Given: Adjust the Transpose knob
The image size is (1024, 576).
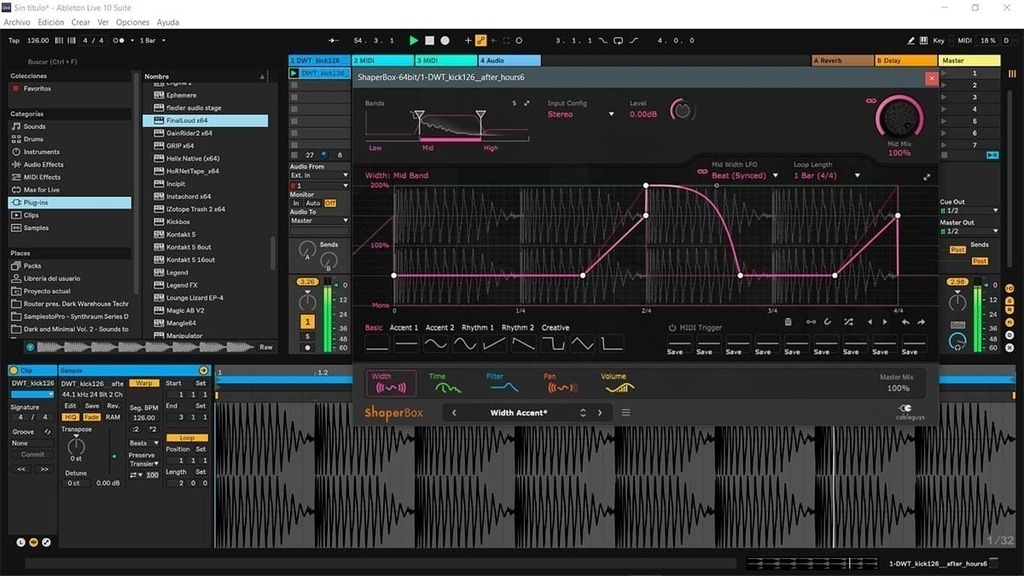Looking at the screenshot, I should [x=76, y=445].
